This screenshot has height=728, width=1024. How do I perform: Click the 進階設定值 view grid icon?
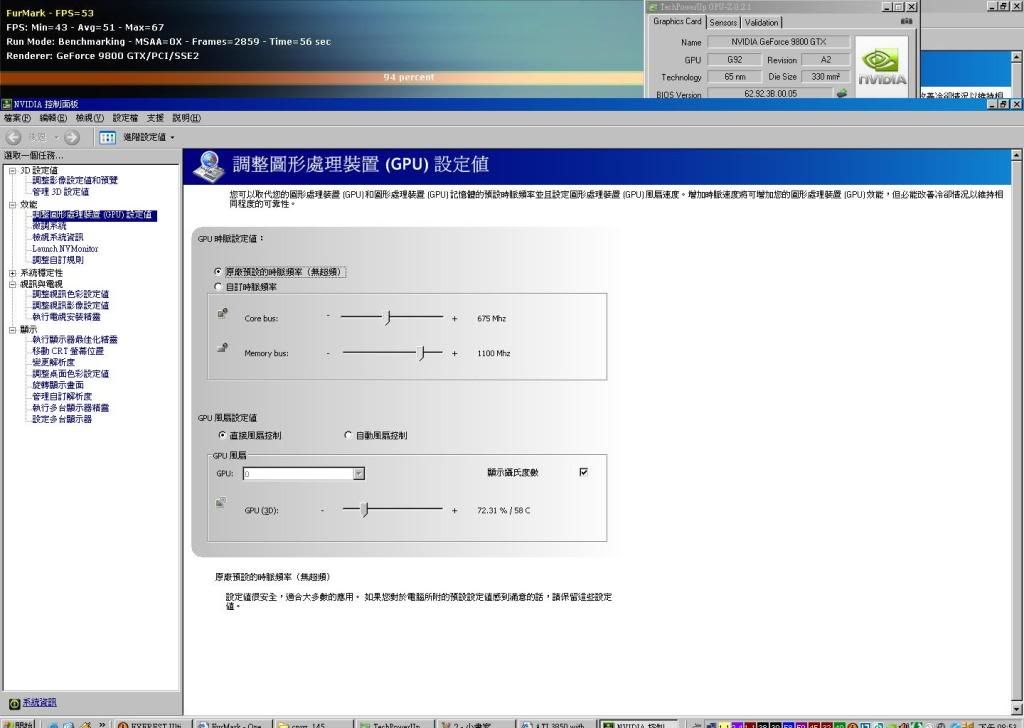tap(107, 137)
